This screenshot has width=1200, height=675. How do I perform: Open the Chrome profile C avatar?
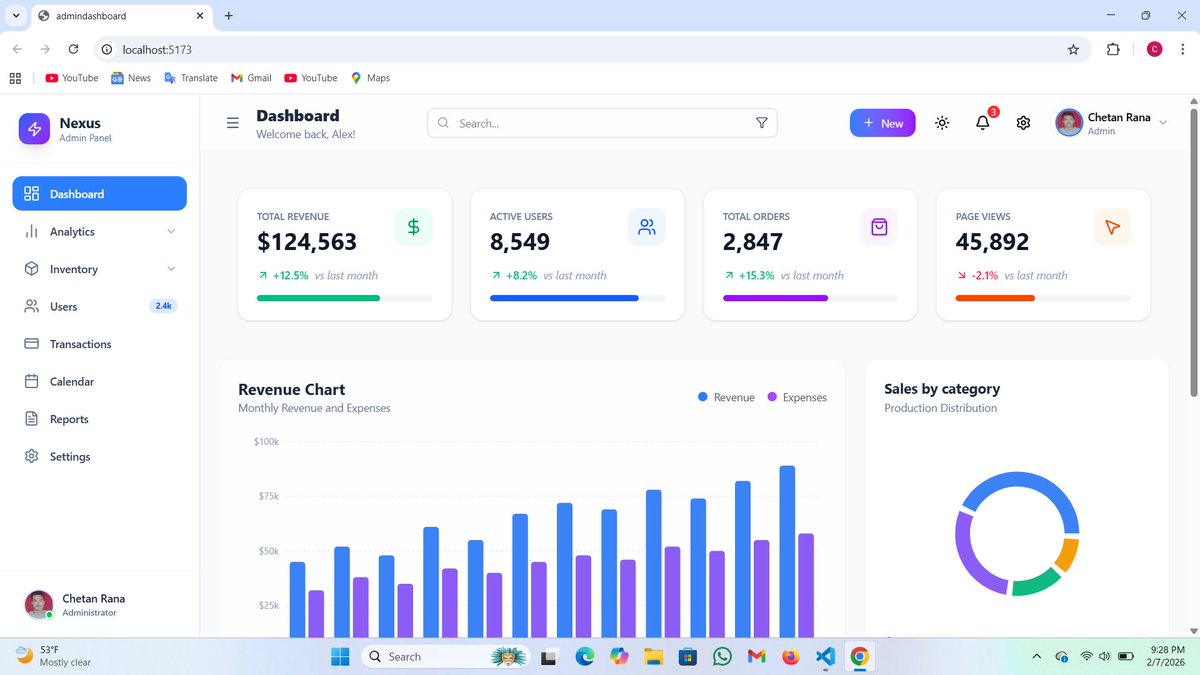pyautogui.click(x=1155, y=49)
